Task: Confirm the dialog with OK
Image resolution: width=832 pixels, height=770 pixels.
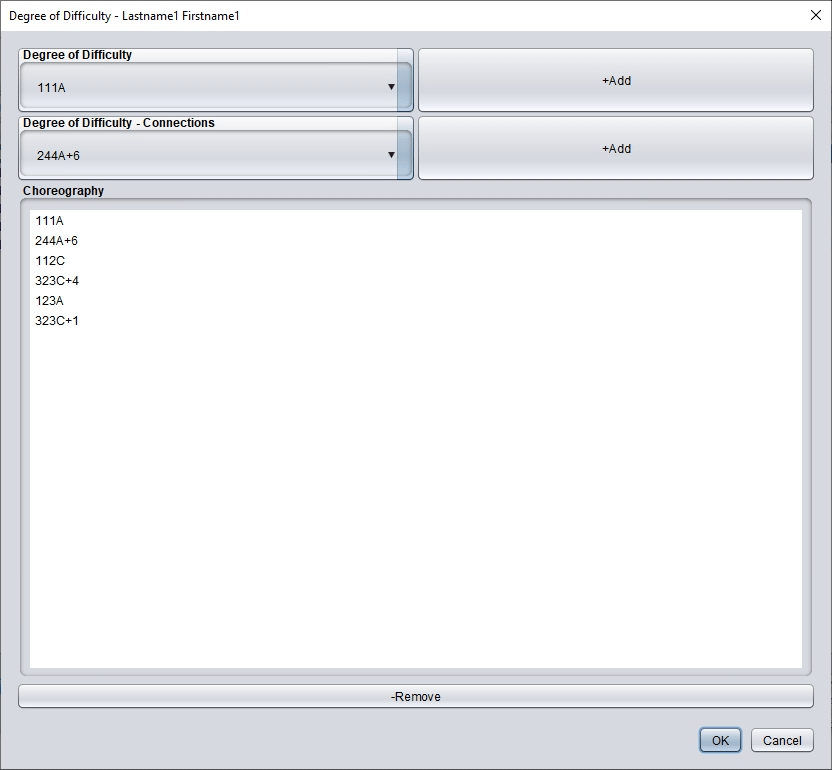Action: pos(720,740)
